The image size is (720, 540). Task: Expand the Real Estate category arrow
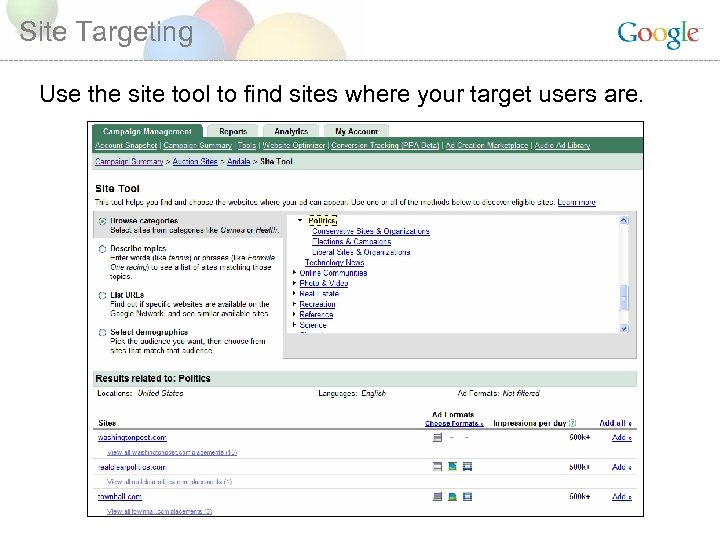[294, 293]
